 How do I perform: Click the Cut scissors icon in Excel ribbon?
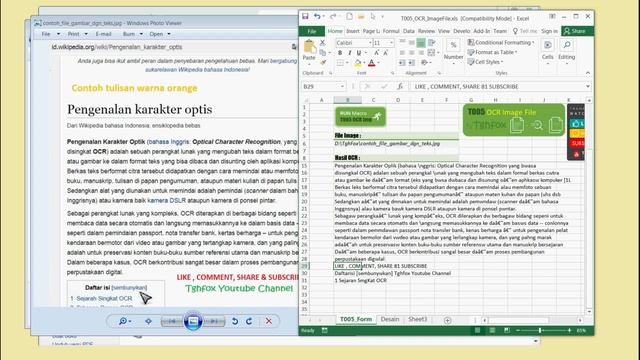click(322, 42)
